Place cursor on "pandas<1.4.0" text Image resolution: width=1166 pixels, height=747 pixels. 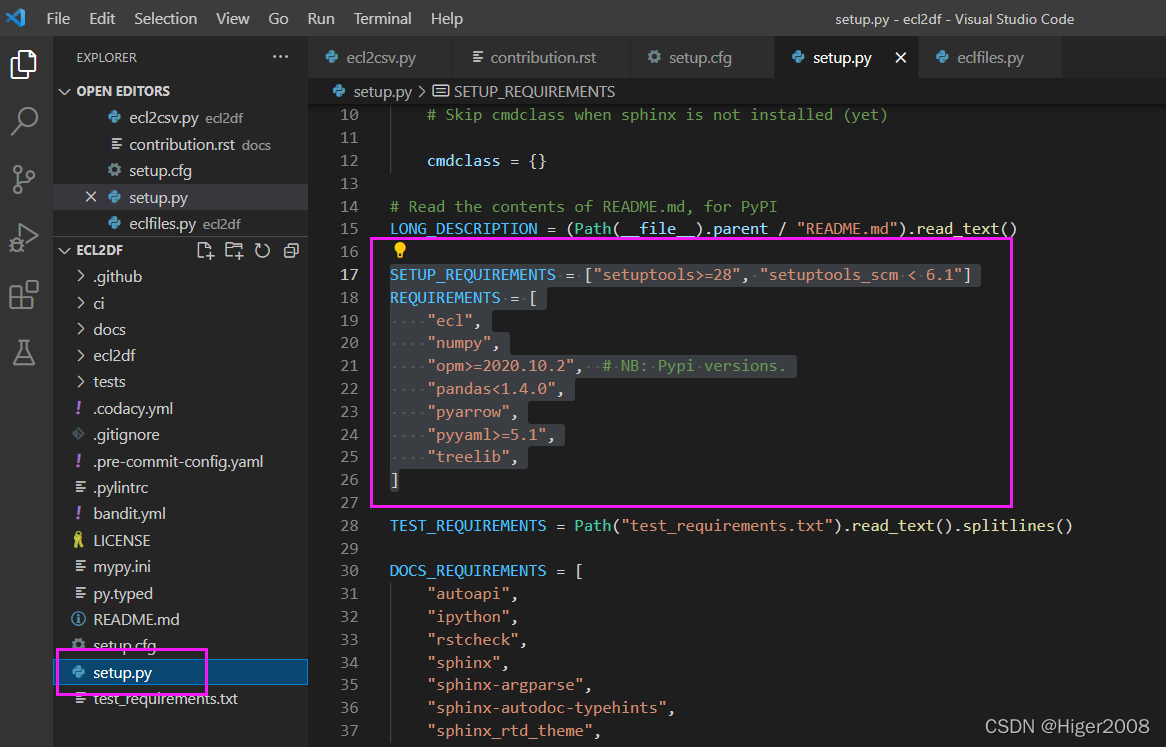coord(490,389)
